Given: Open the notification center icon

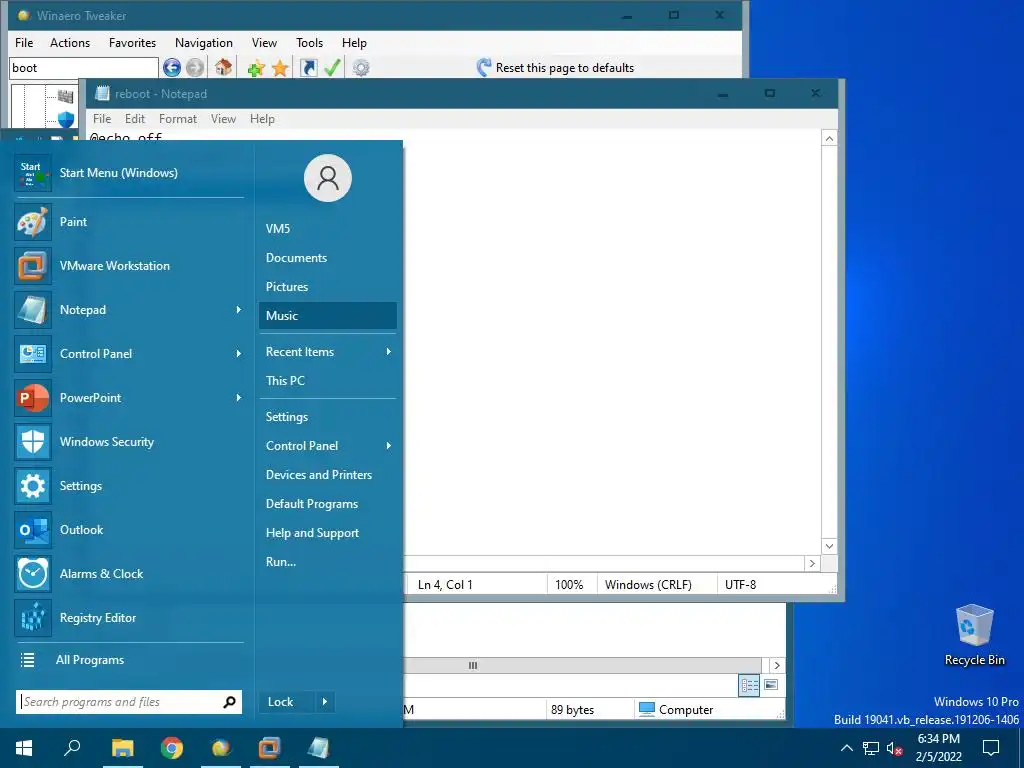Looking at the screenshot, I should pos(991,748).
